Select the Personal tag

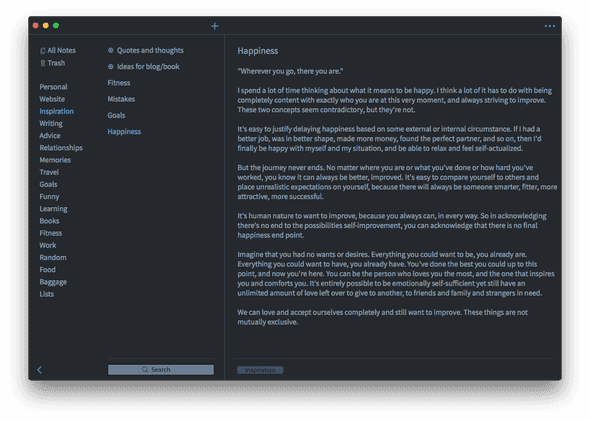click(x=53, y=87)
